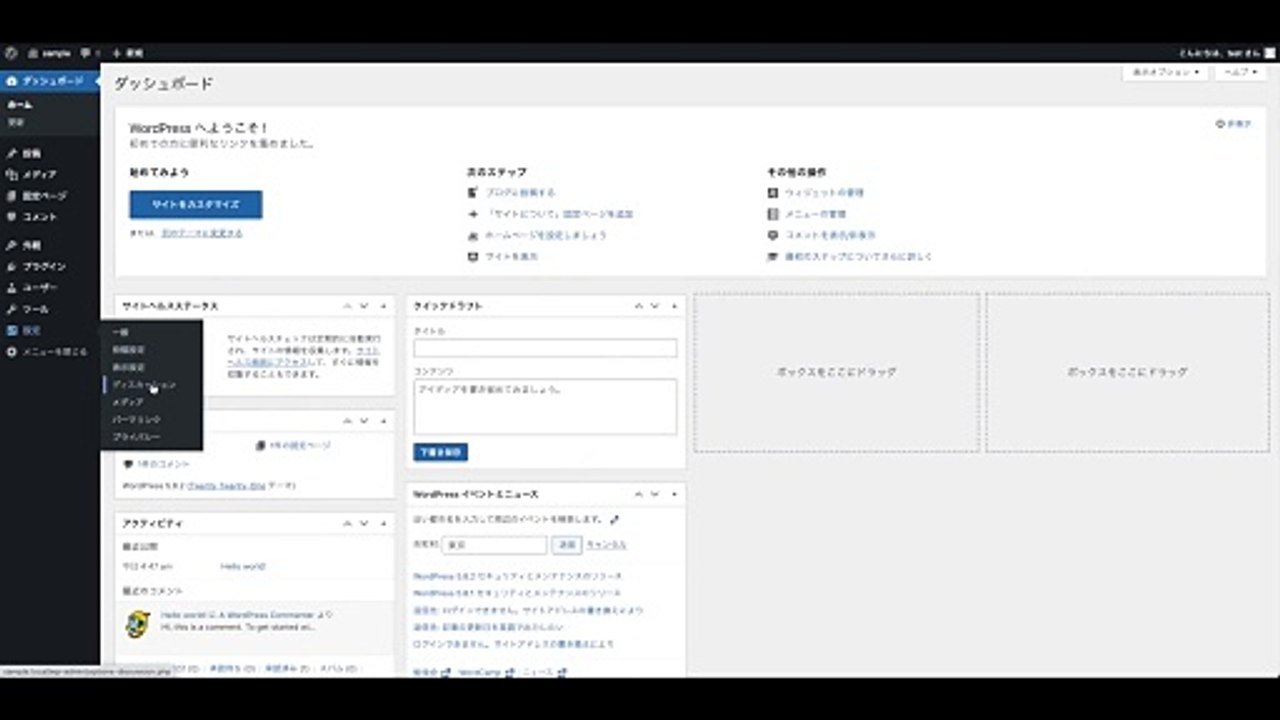Select メディア in the Settings flyout
The height and width of the screenshot is (720, 1280).
click(128, 402)
